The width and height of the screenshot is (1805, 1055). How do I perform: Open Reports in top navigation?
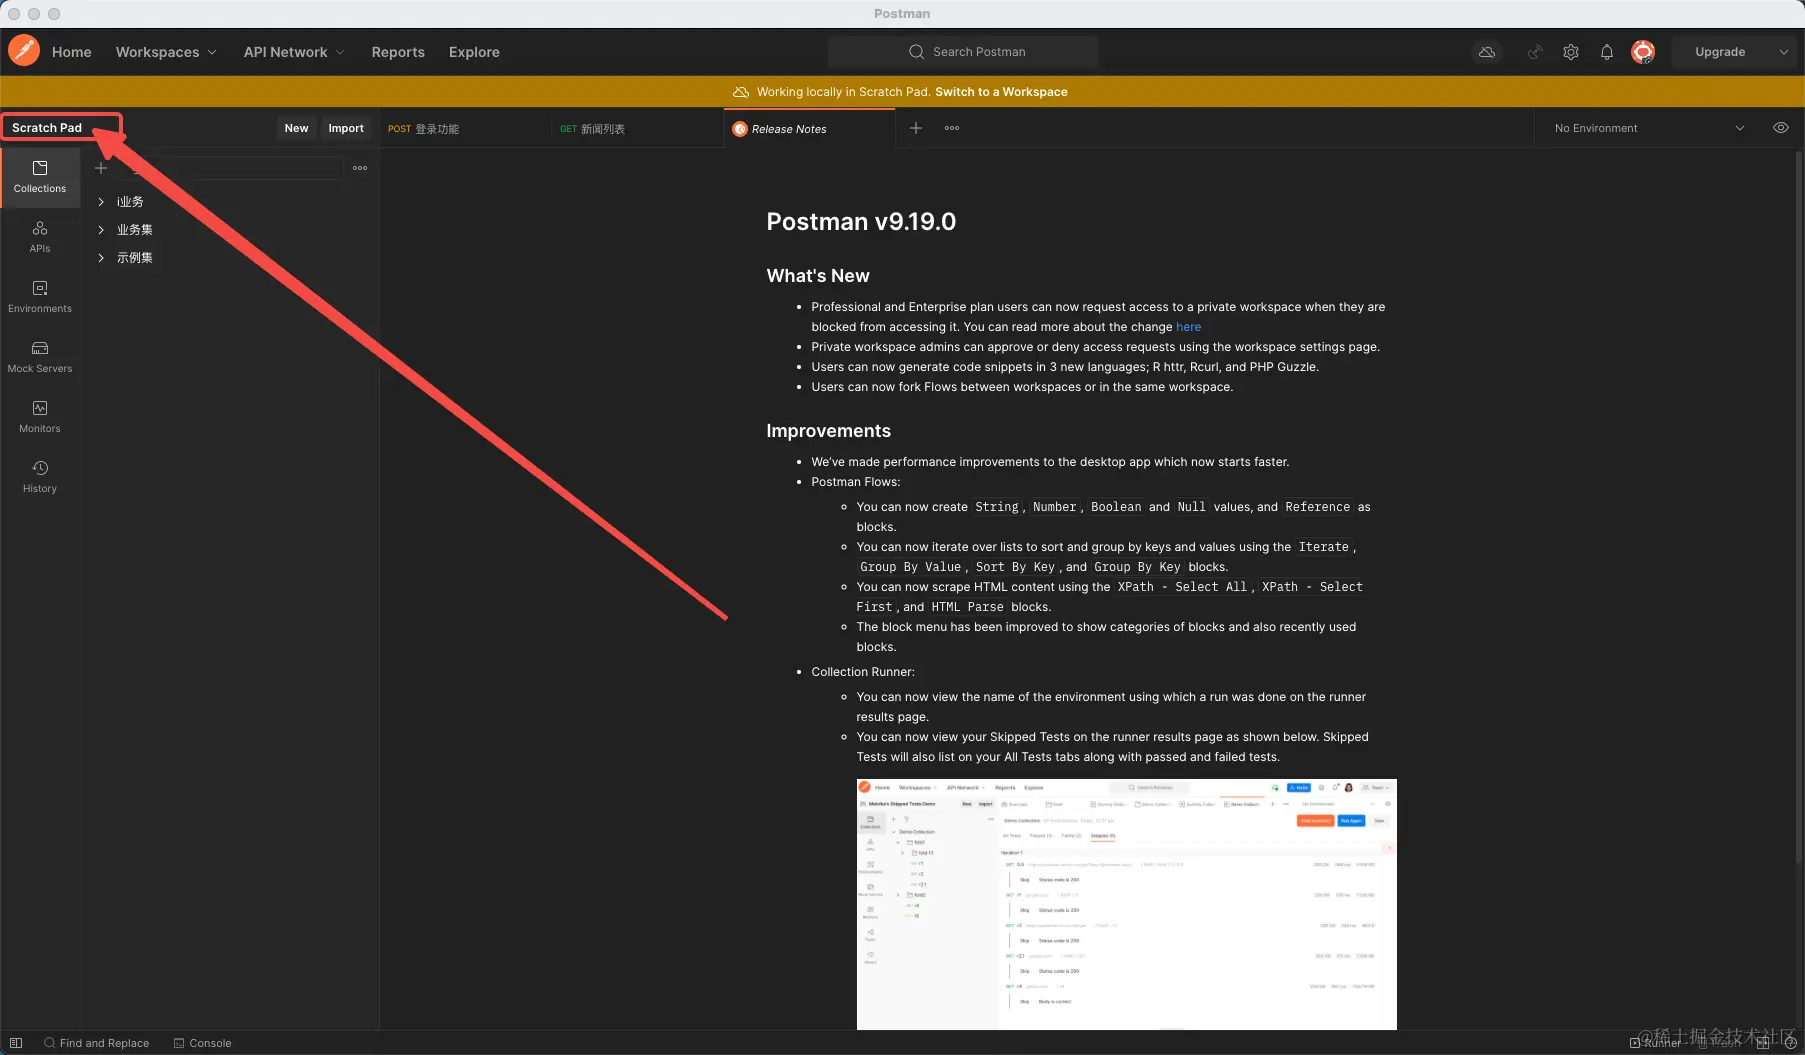pos(398,52)
